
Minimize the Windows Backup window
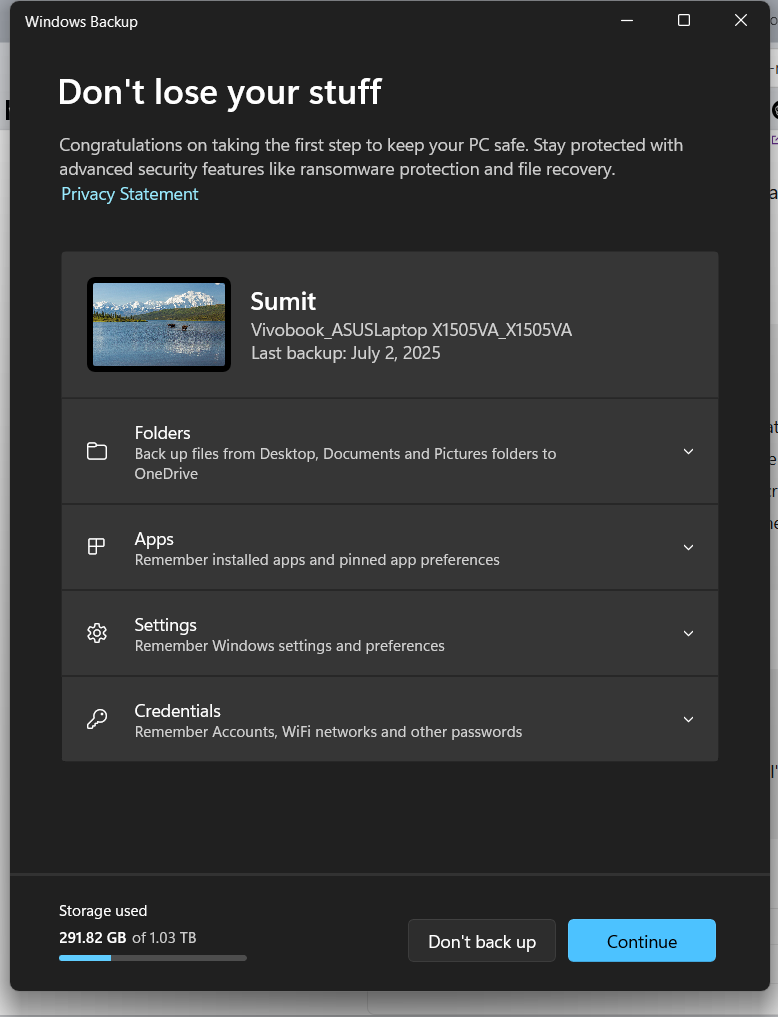click(627, 20)
